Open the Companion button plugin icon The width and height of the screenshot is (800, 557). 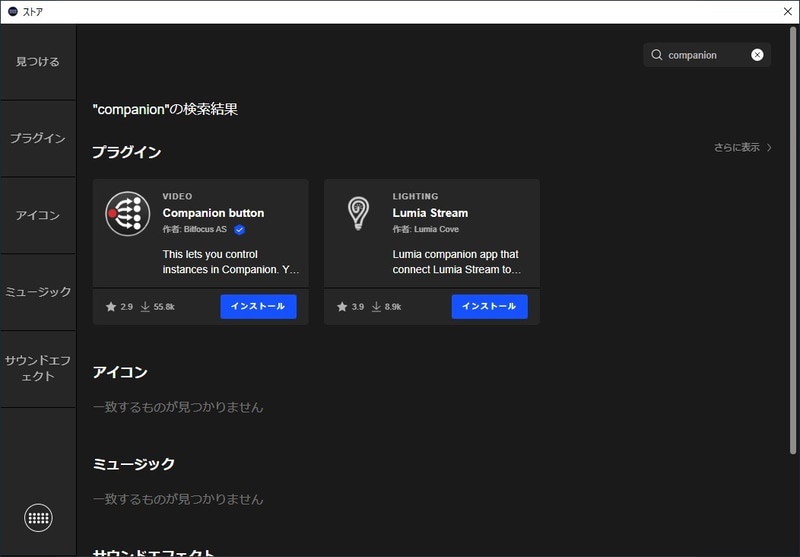pos(128,214)
